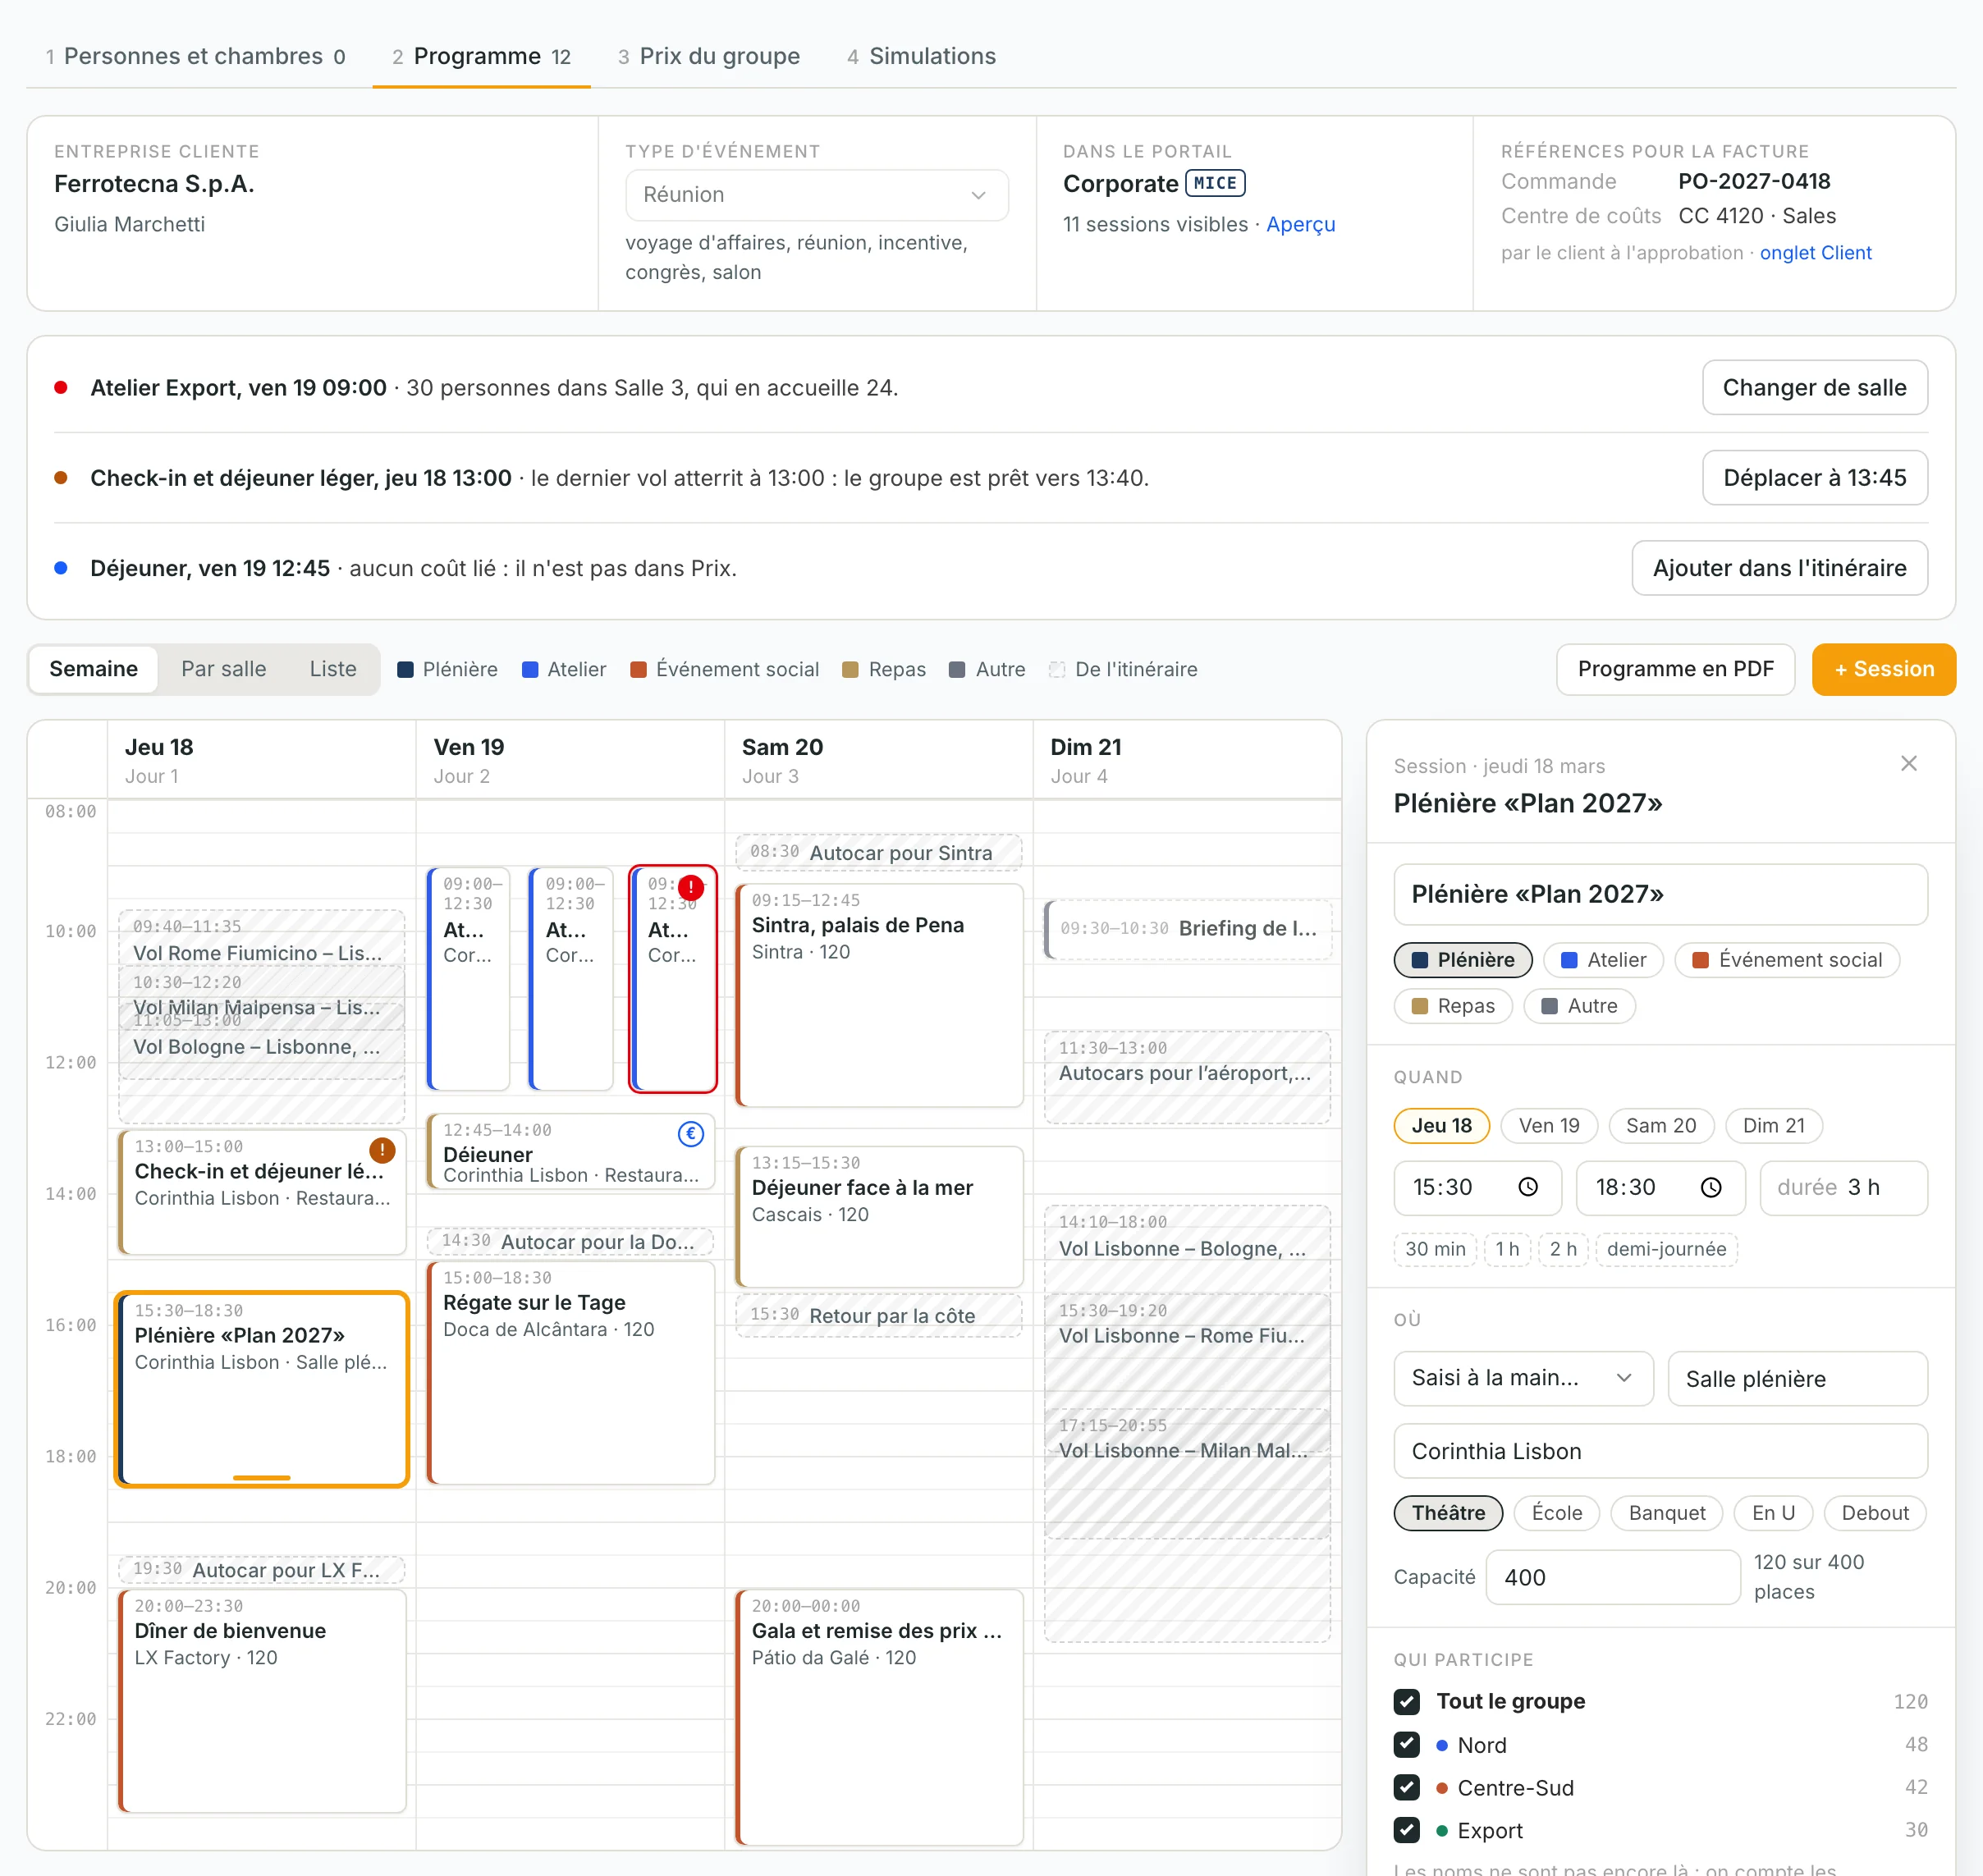Click Ajouter dans l'itinéraire button
Screen dimensions: 1983x1876
coord(1779,568)
